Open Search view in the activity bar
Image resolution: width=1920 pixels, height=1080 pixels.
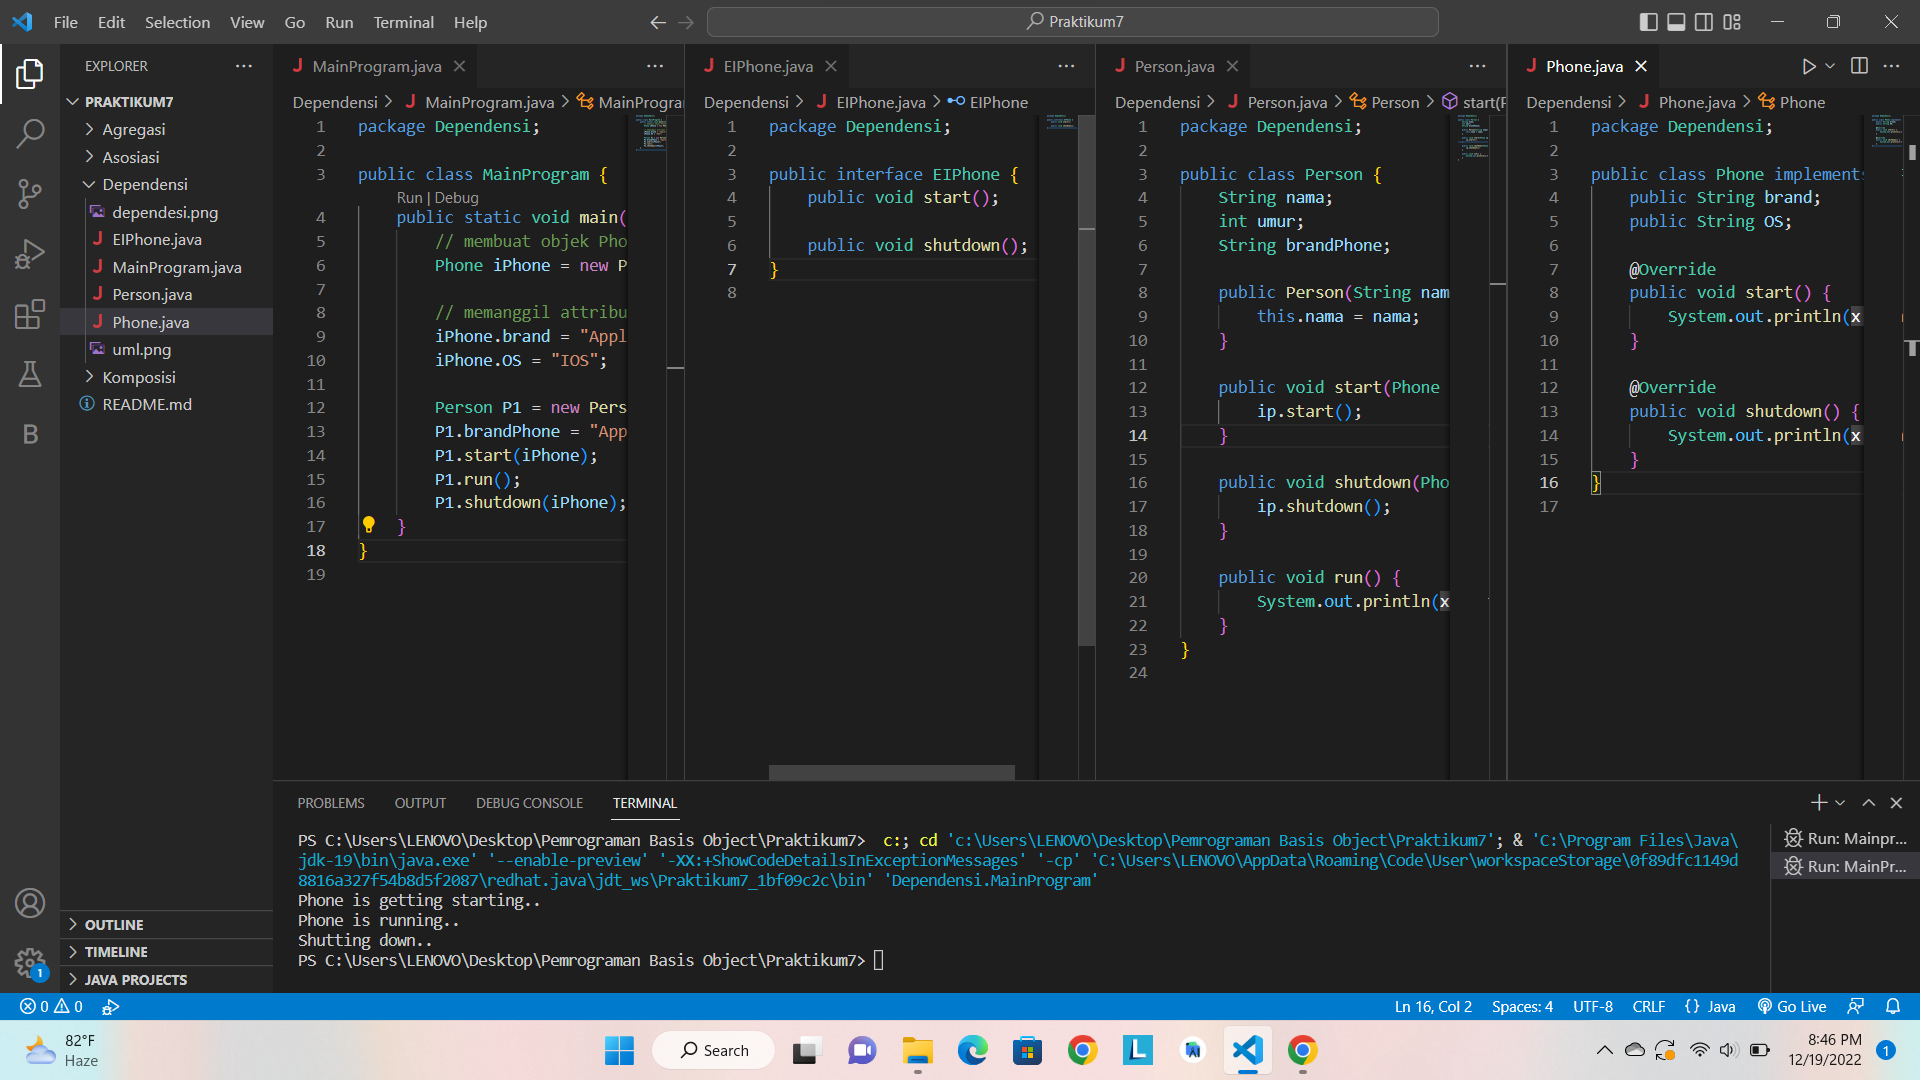[30, 133]
